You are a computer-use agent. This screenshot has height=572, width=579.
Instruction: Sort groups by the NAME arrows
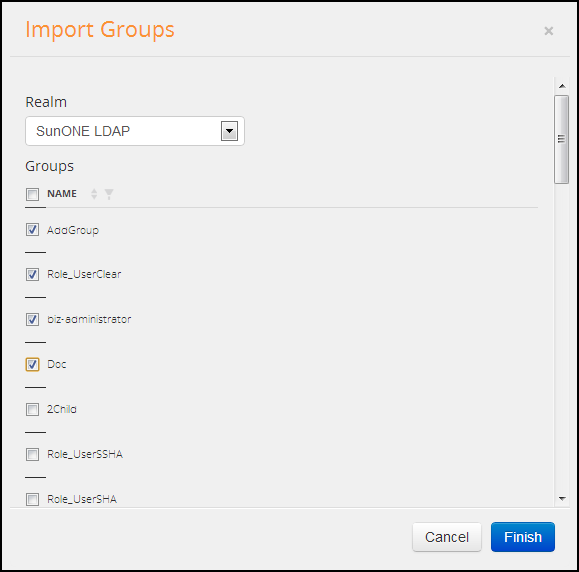[x=94, y=194]
